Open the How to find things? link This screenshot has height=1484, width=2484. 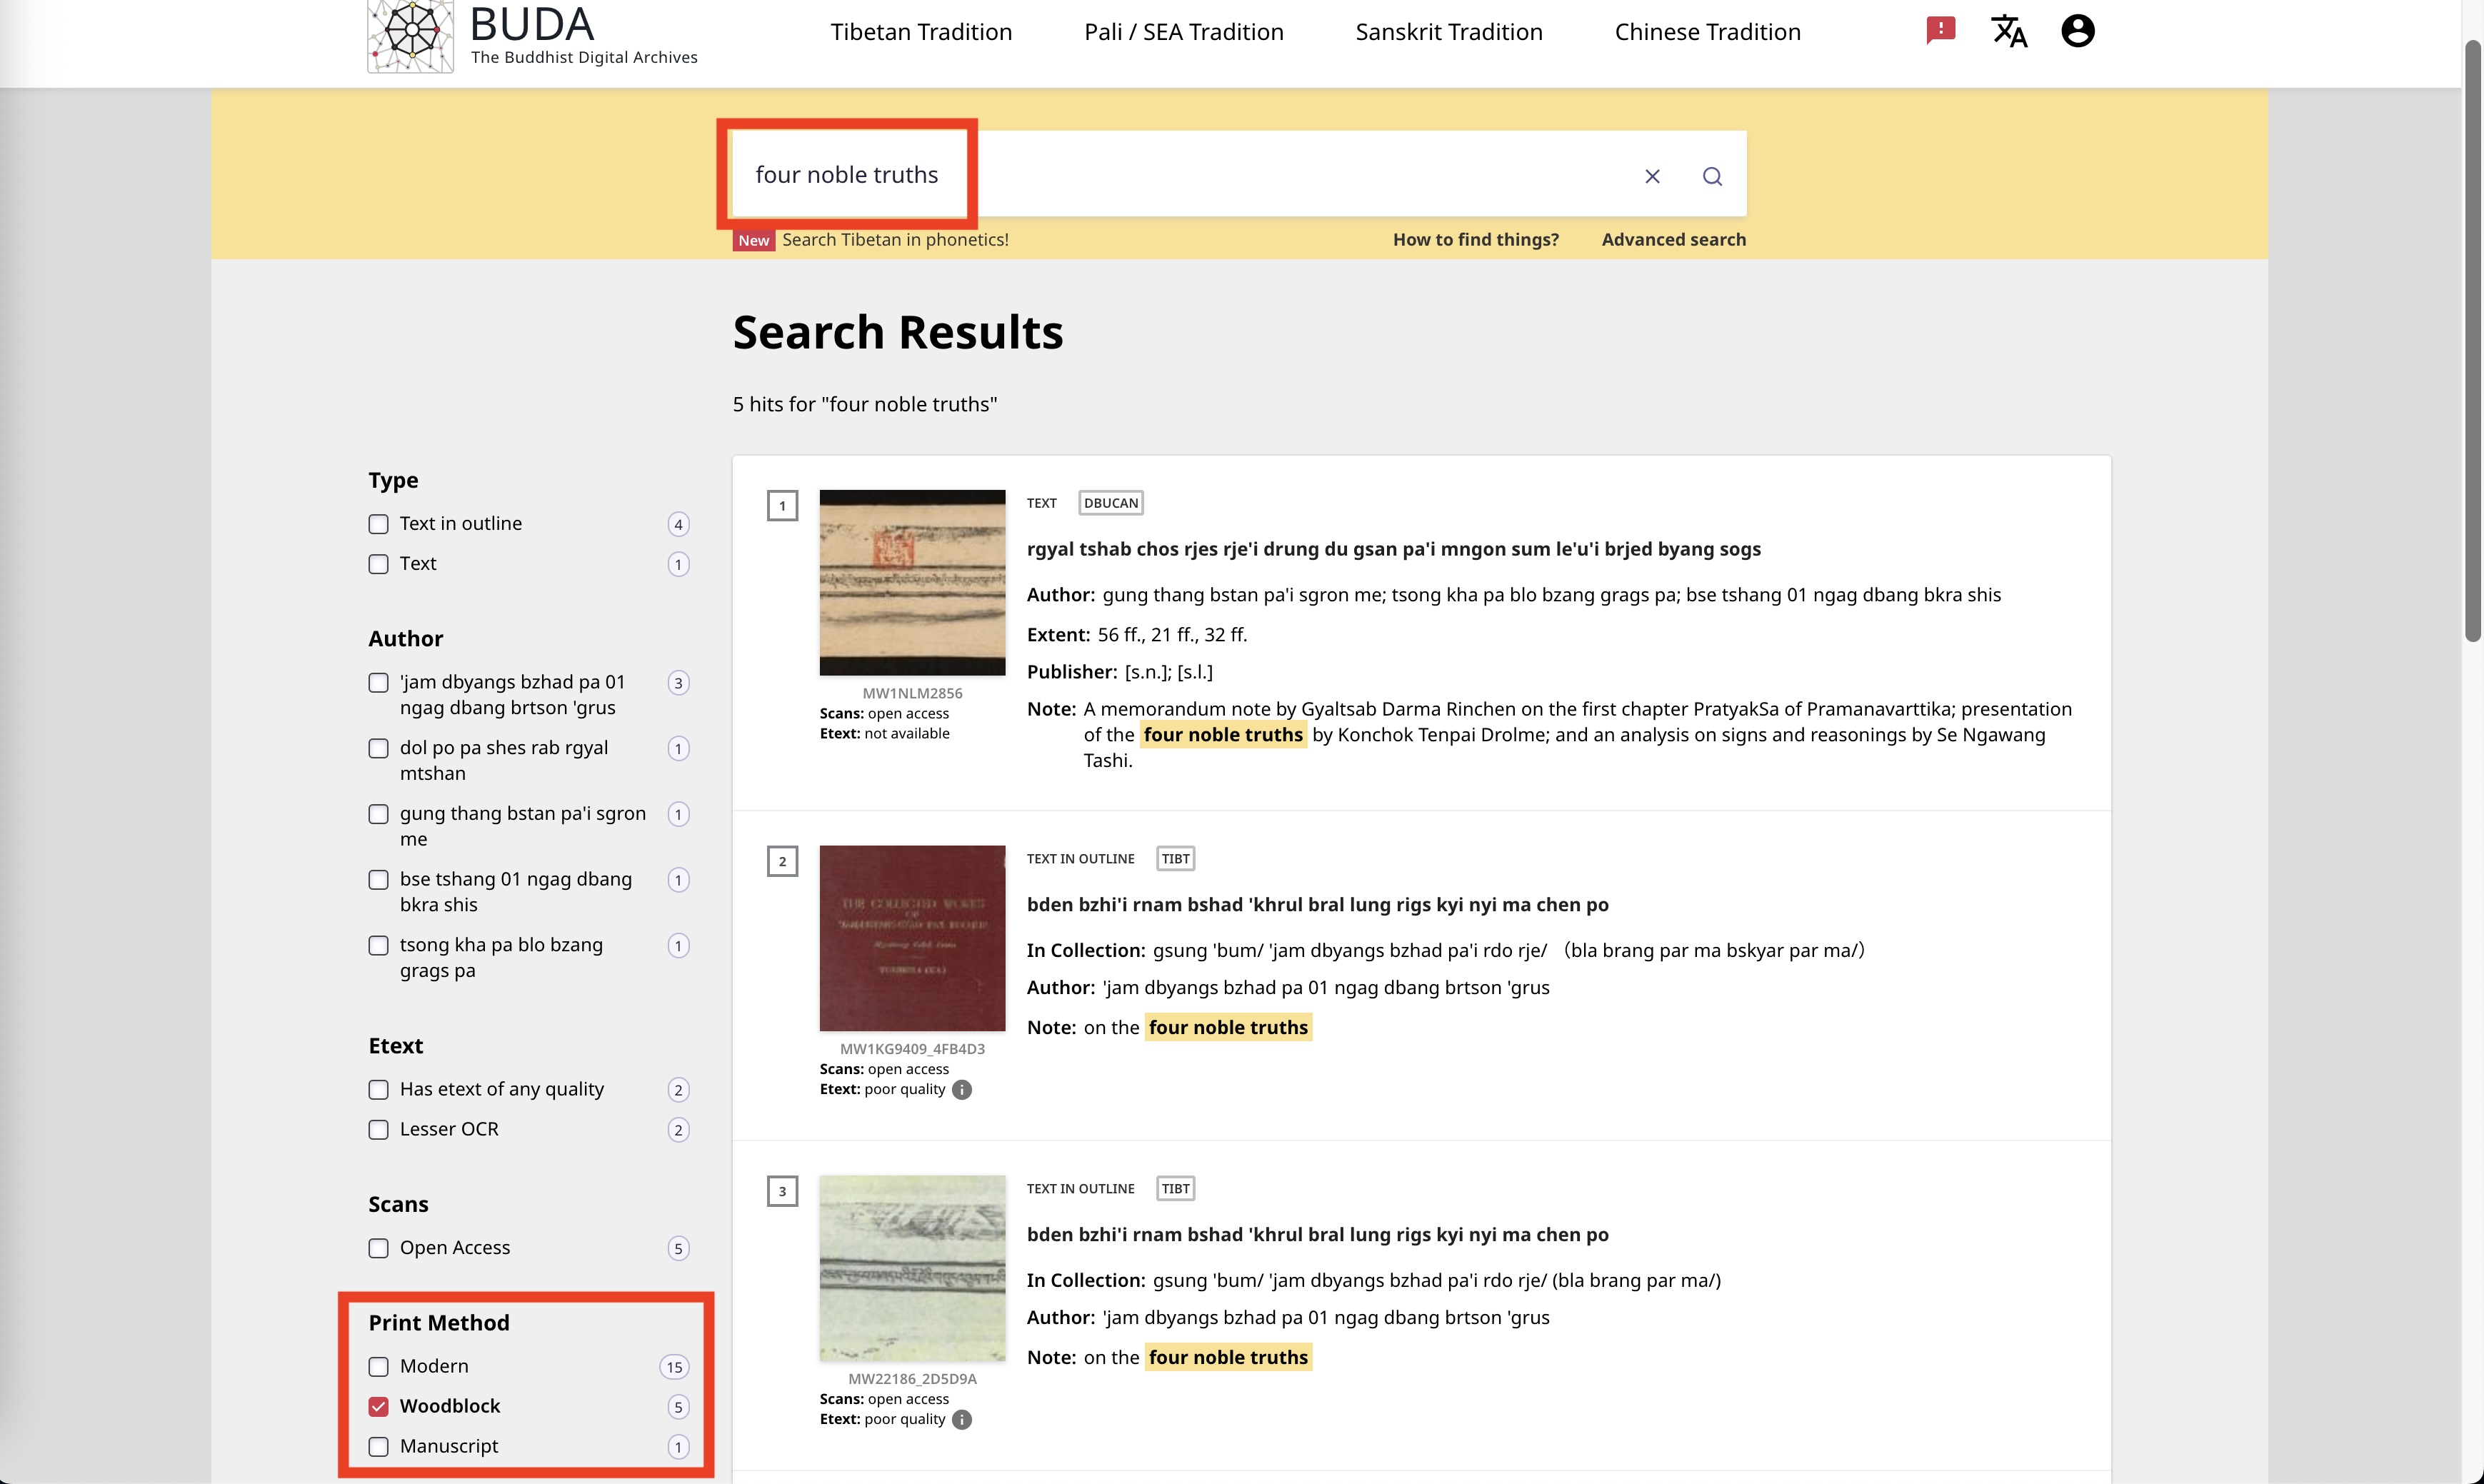[x=1475, y=239]
